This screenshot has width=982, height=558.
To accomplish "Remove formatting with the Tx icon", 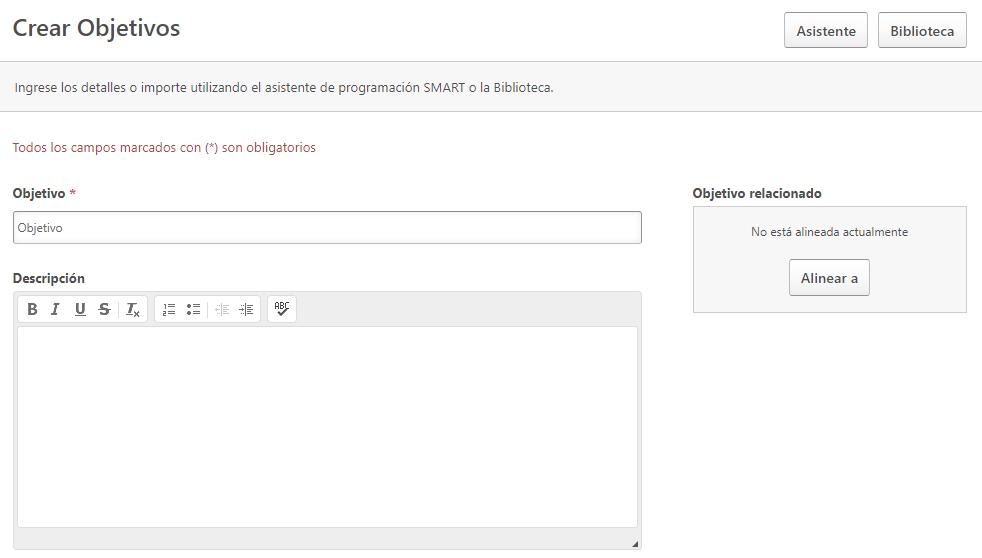I will click(x=132, y=309).
